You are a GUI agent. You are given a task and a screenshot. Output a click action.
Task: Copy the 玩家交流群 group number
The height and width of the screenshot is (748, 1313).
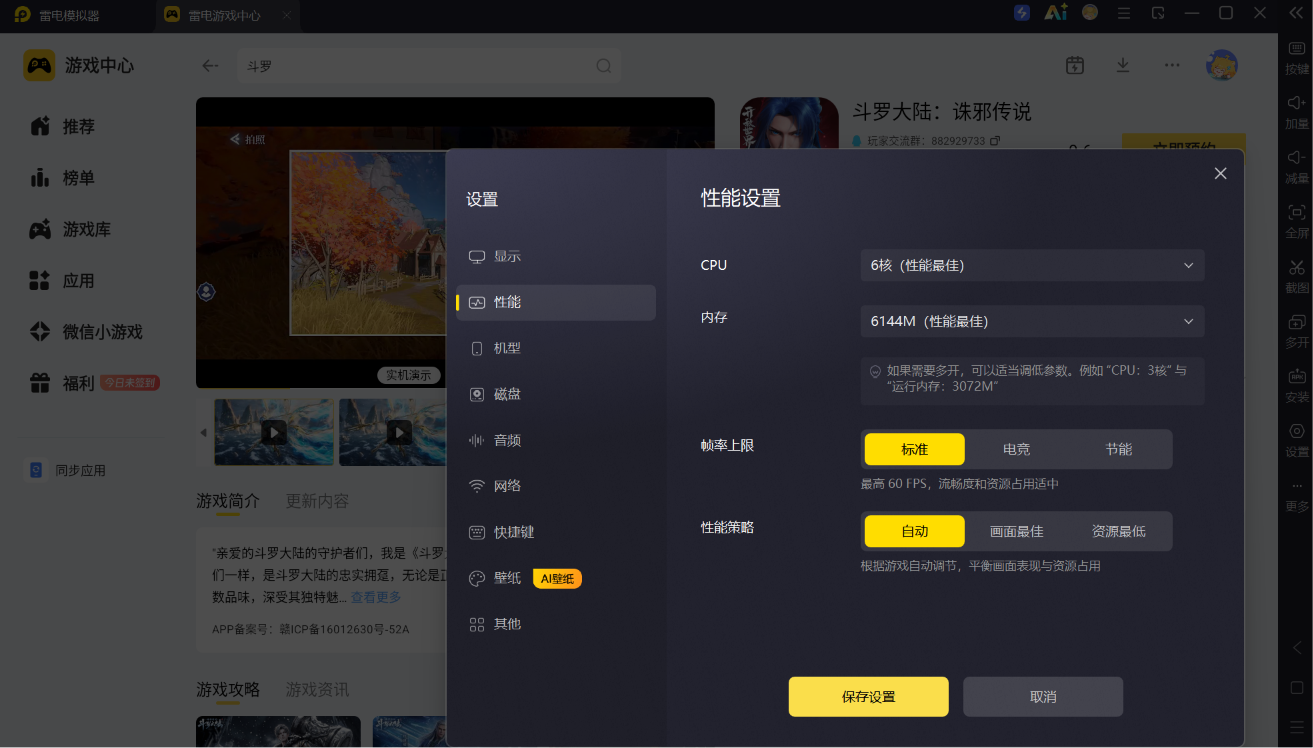995,141
